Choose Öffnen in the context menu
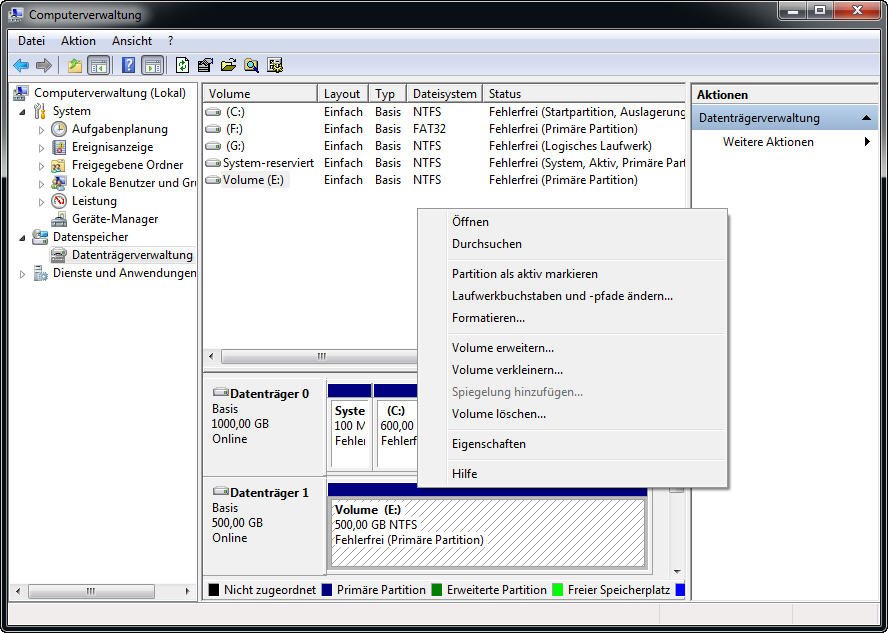The height and width of the screenshot is (633, 888). (573, 222)
